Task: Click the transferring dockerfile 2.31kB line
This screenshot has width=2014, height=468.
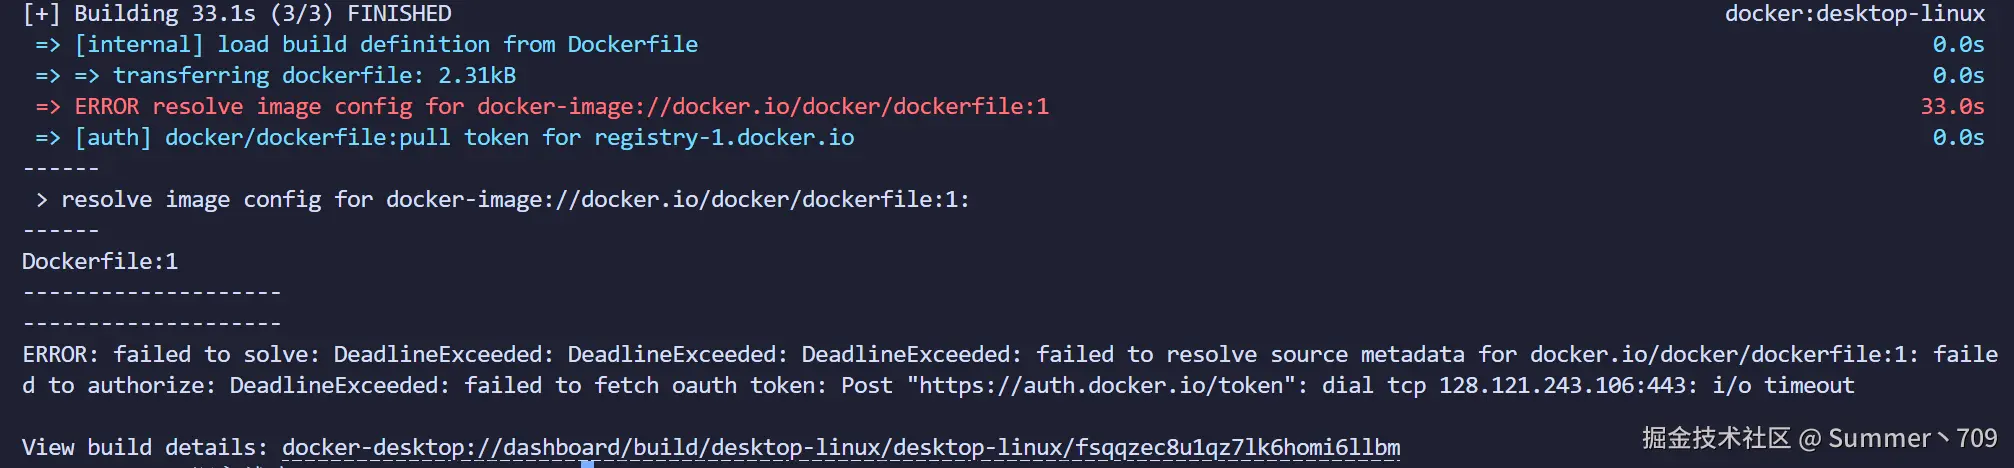Action: [x=314, y=75]
